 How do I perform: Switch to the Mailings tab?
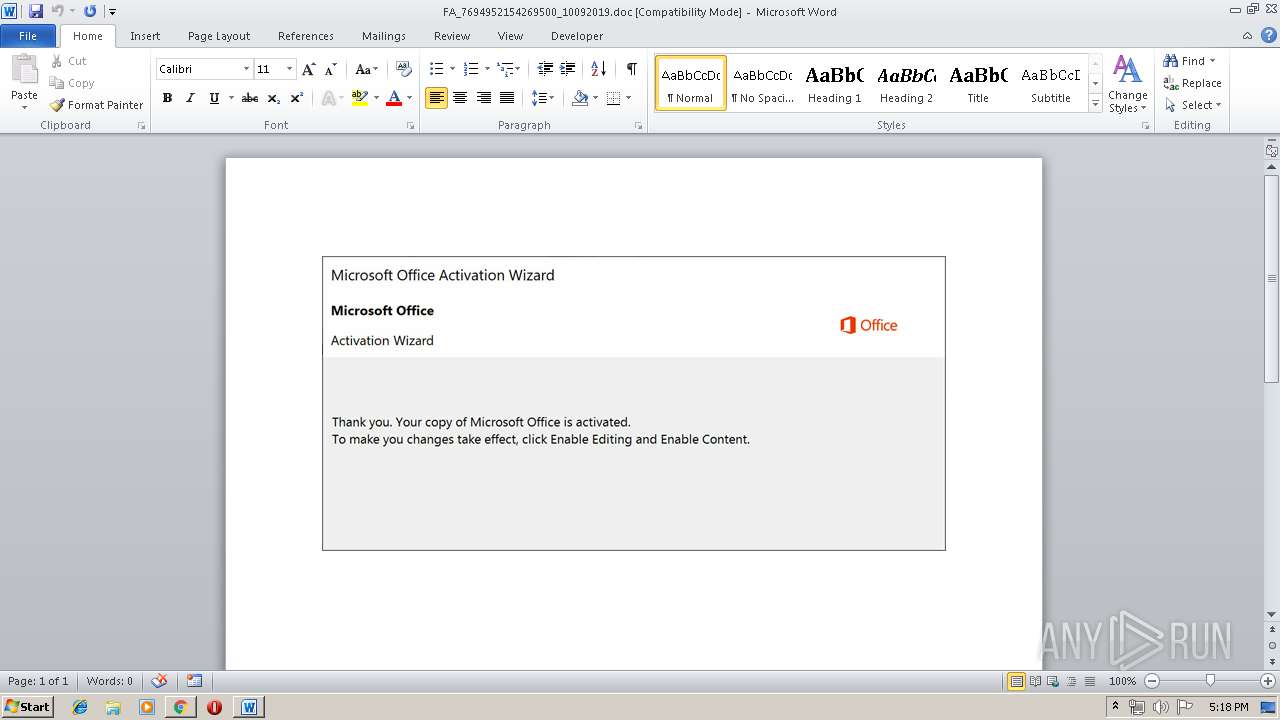click(x=384, y=36)
